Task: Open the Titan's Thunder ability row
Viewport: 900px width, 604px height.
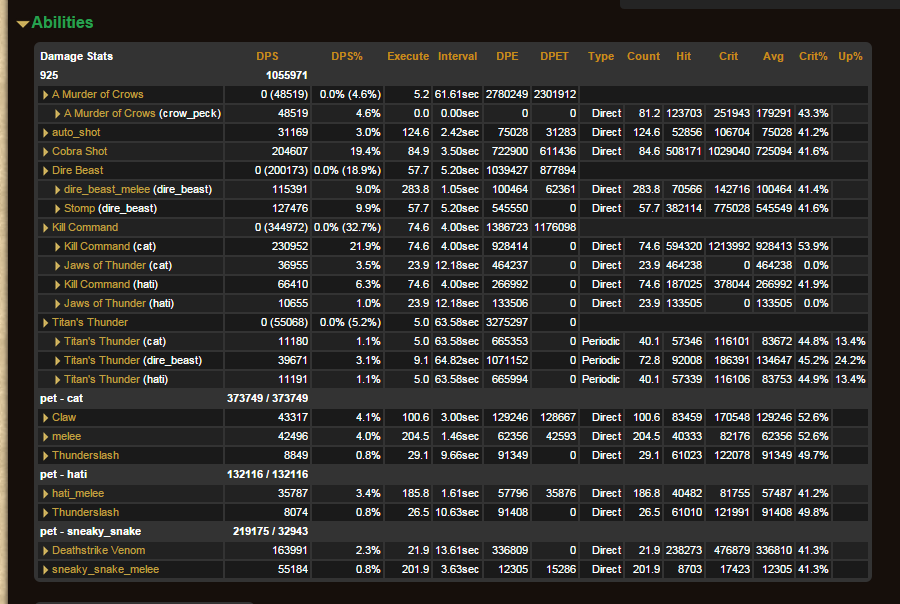Action: [90, 322]
